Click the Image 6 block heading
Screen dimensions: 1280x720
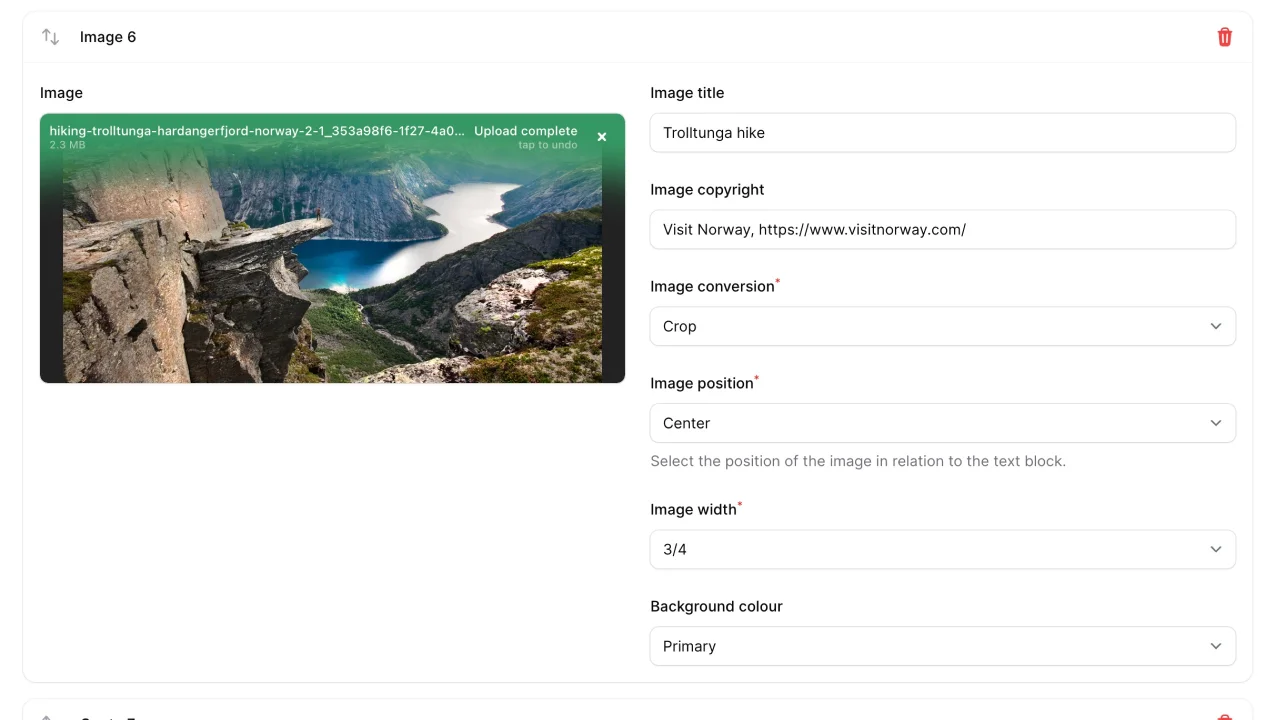109,36
